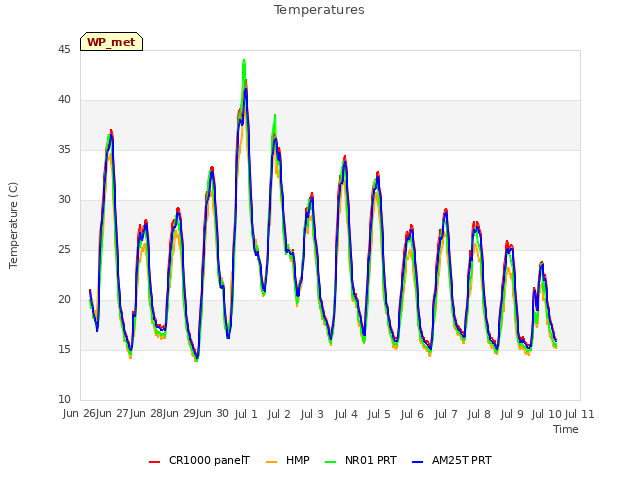Click the Jul 2 x-axis tick label

(x=279, y=414)
